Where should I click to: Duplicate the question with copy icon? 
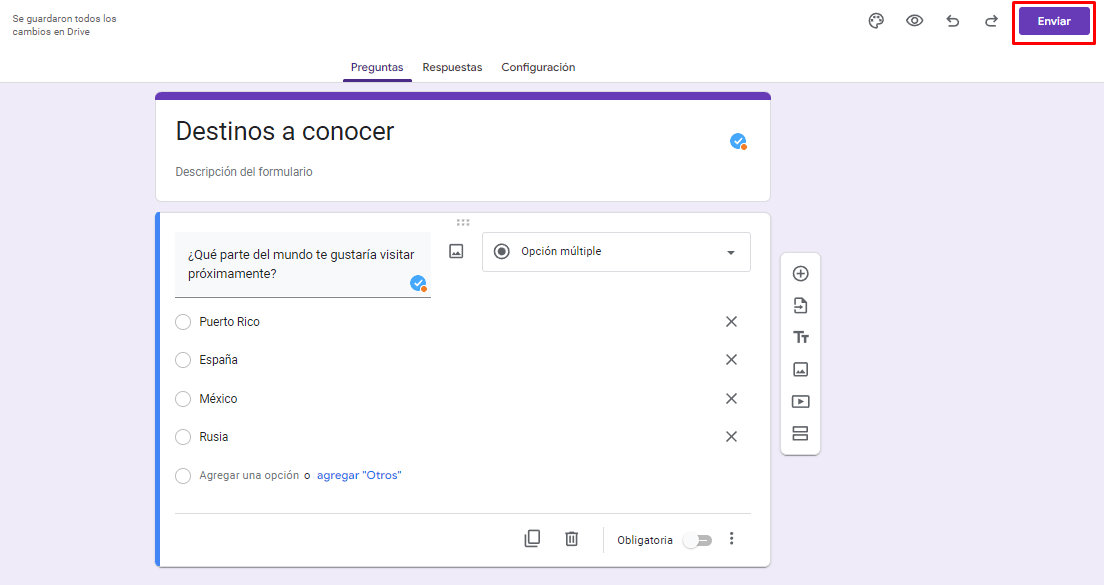point(532,539)
